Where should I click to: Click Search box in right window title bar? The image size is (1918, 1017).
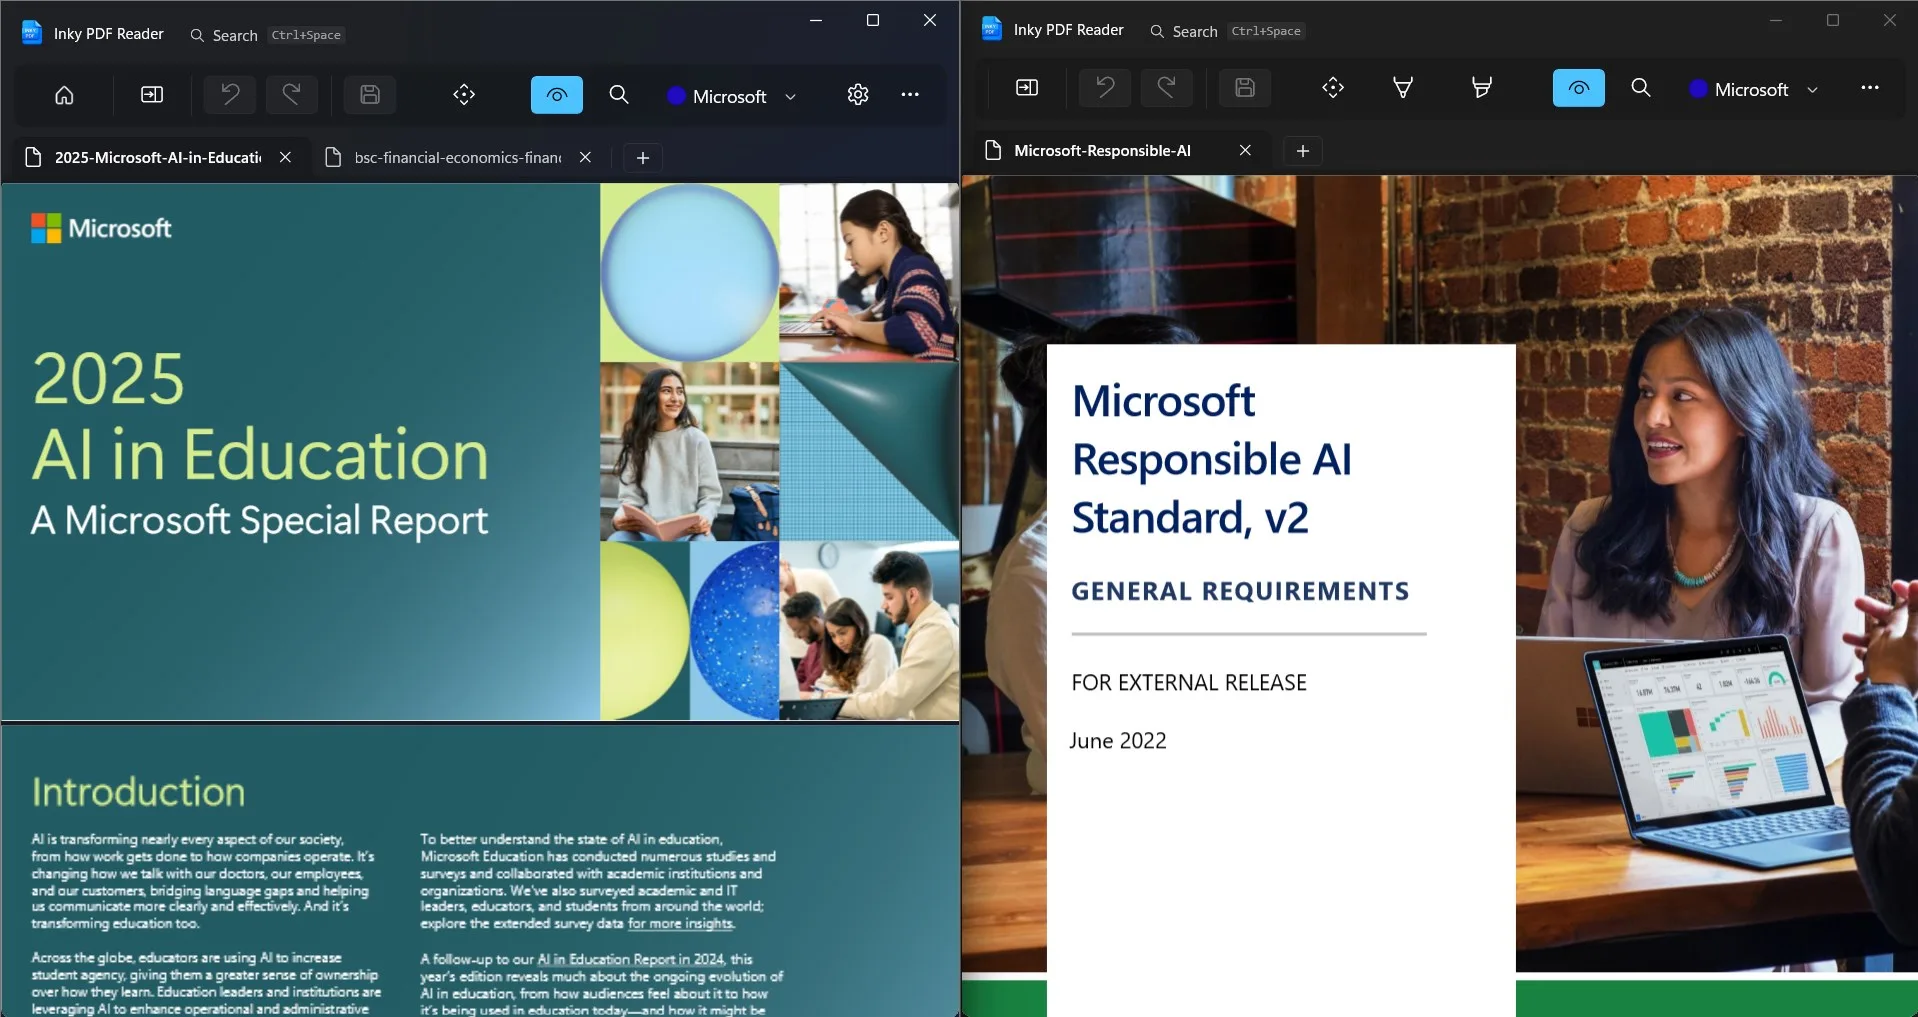click(x=1227, y=31)
